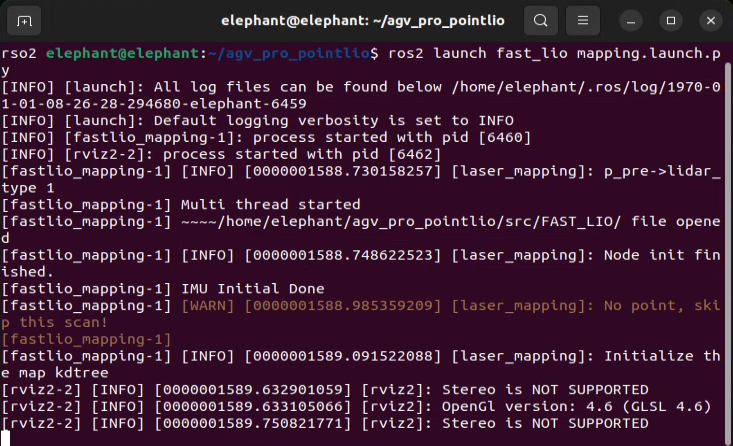Click the search magnifier icon

click(x=541, y=21)
